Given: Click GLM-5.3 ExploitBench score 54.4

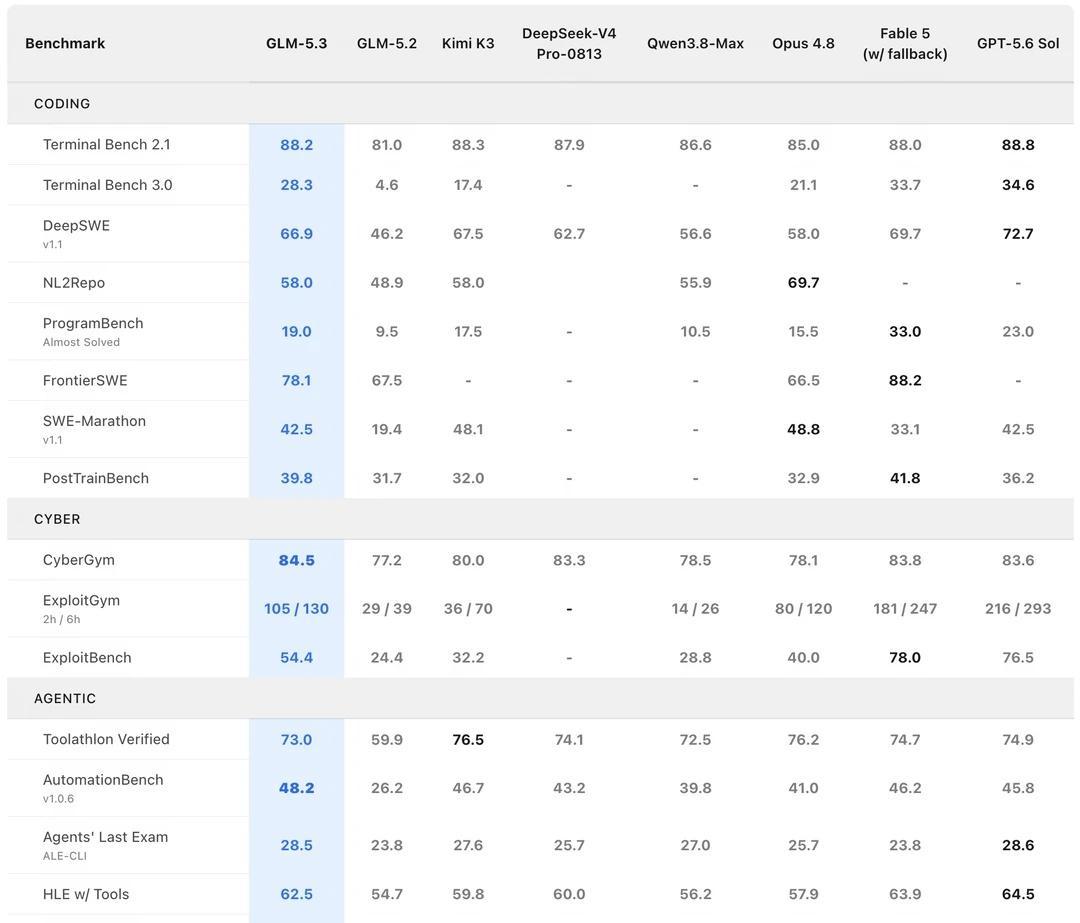Looking at the screenshot, I should click(296, 658).
